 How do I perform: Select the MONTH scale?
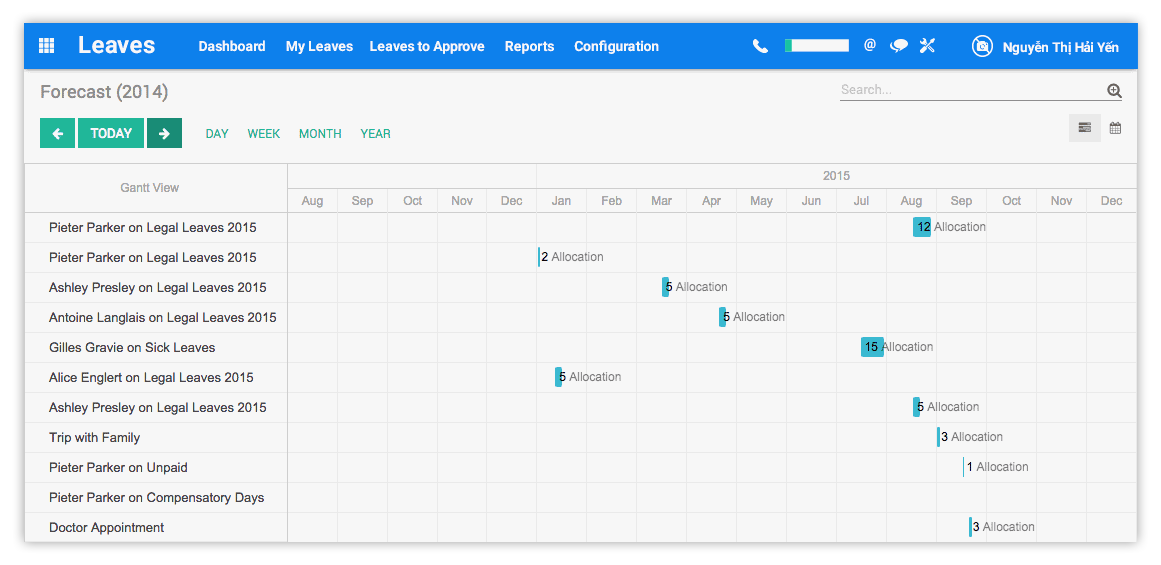tap(320, 134)
